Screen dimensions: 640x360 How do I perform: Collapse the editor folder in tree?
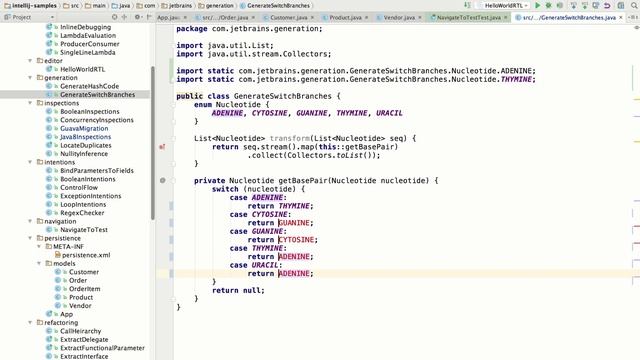30,61
